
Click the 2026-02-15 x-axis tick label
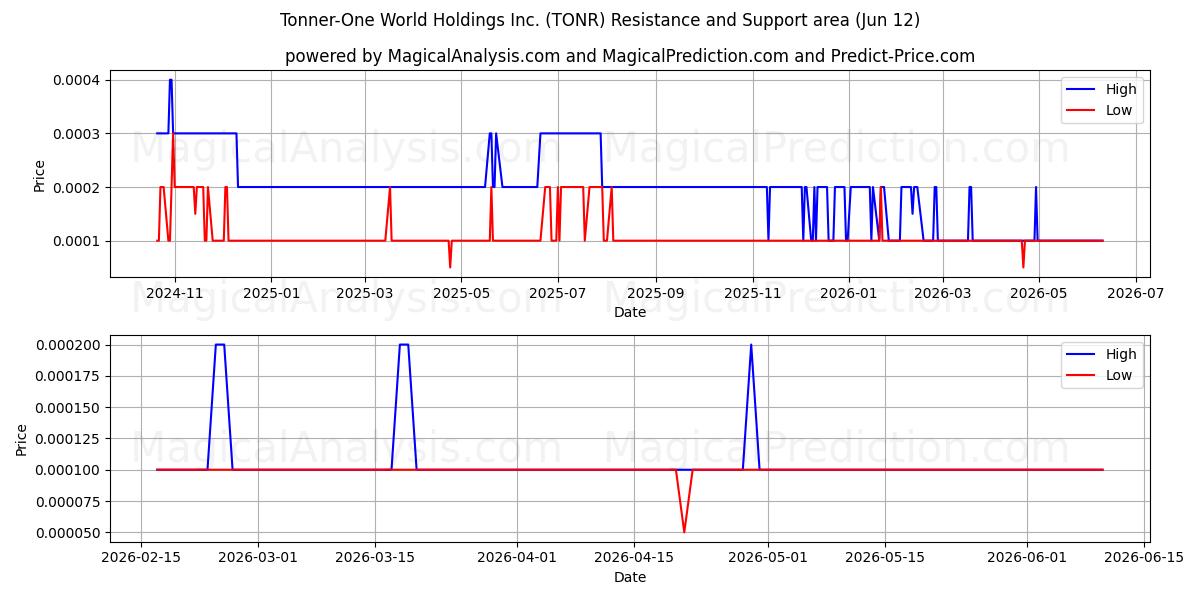141,558
